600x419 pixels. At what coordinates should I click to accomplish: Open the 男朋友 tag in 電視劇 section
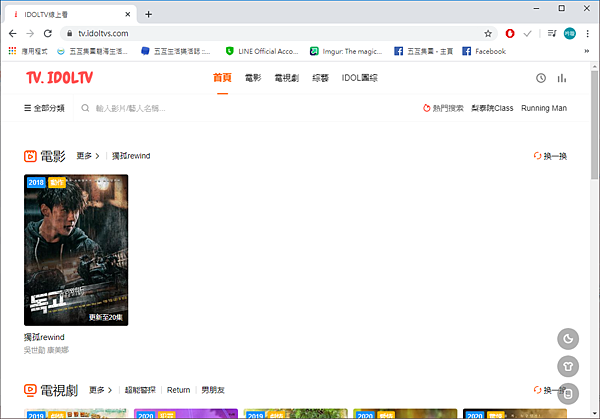(213, 390)
